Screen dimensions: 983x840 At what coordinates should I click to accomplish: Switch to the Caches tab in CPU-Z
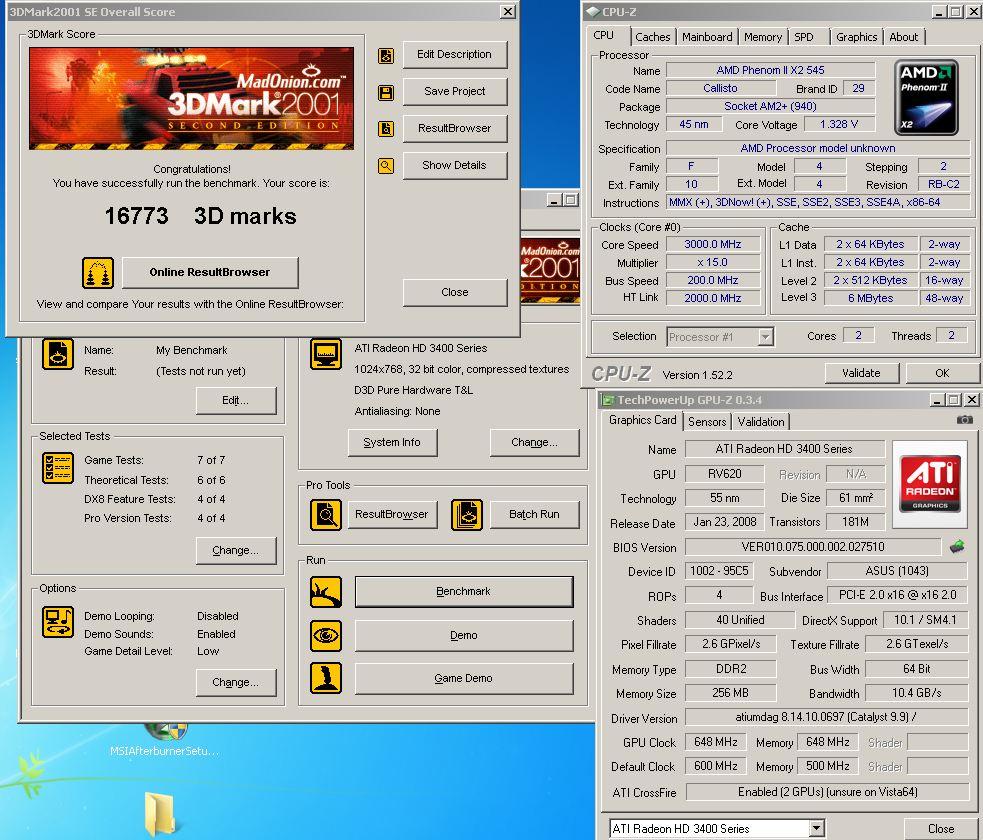(x=653, y=37)
